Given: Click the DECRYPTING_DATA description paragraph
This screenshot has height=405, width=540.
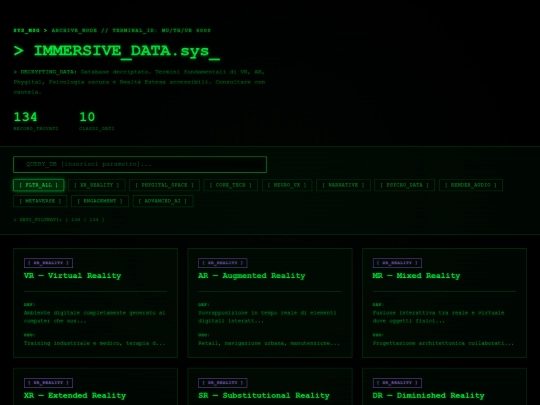Looking at the screenshot, I should coord(139,82).
